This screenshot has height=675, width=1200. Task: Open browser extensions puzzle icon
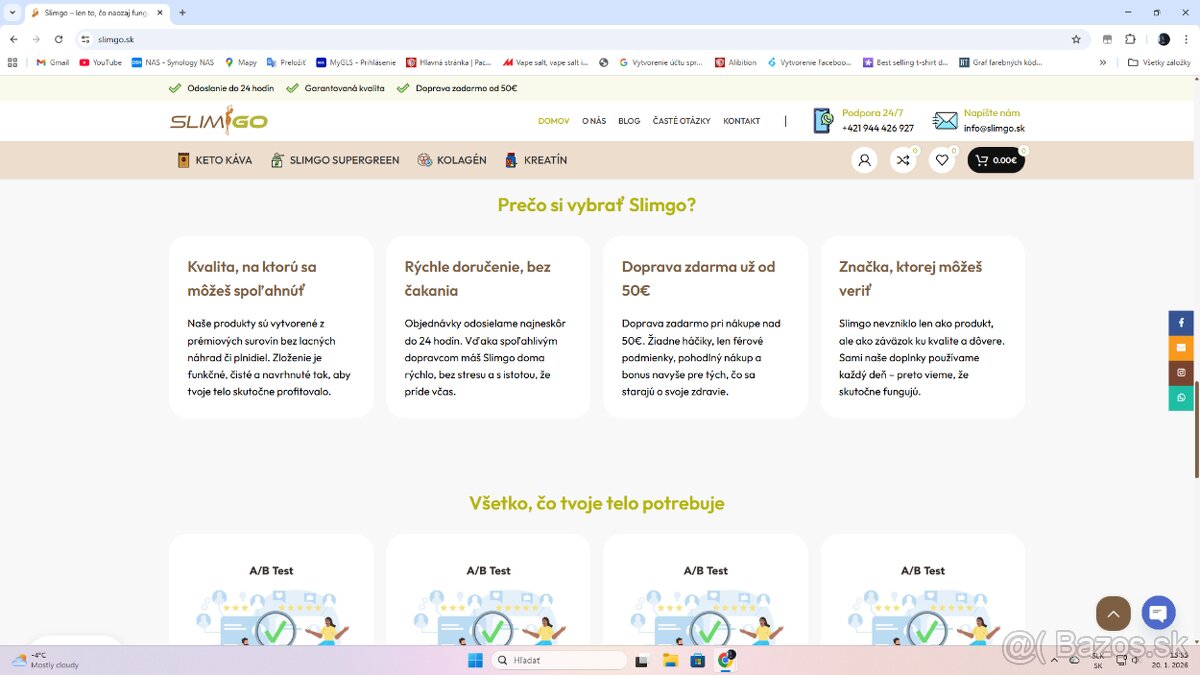(1130, 39)
